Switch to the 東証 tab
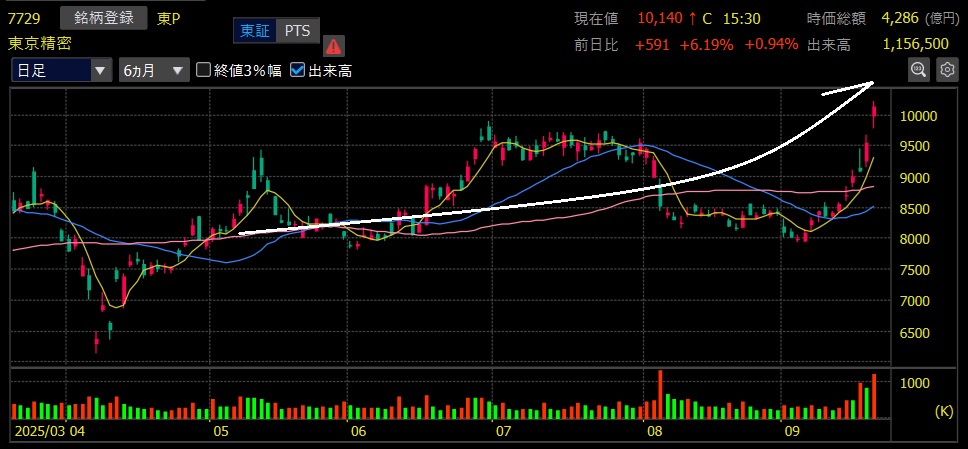Image resolution: width=968 pixels, height=449 pixels. pyautogui.click(x=253, y=31)
